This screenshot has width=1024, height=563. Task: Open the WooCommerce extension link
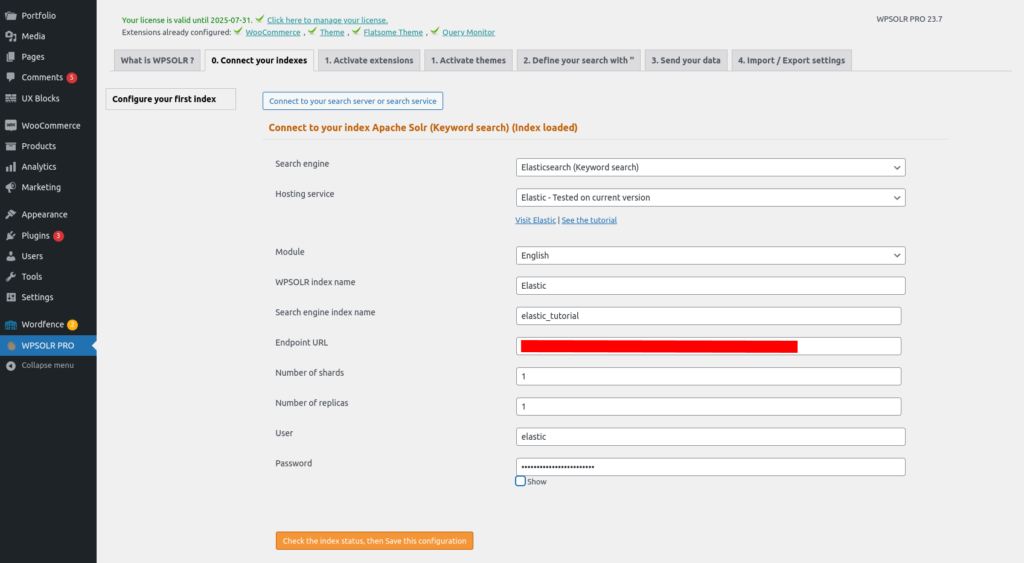[x=273, y=32]
